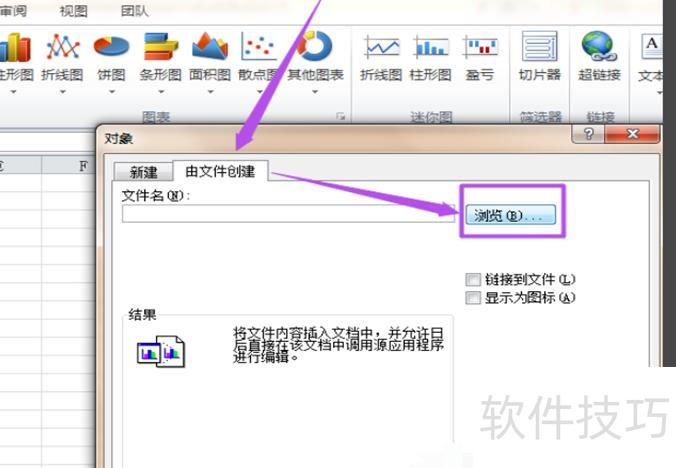Open the help button of 对象 dialog
Viewport: 676px width, 468px height.
tap(588, 134)
